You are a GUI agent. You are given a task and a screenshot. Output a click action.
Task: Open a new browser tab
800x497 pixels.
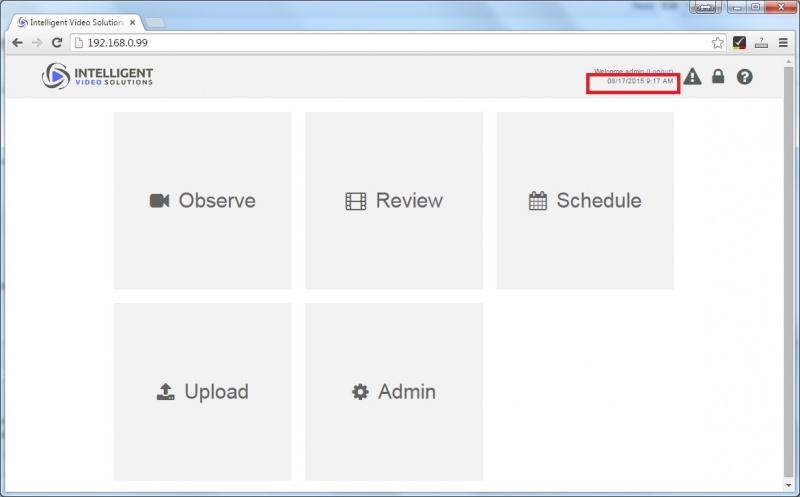pos(155,23)
